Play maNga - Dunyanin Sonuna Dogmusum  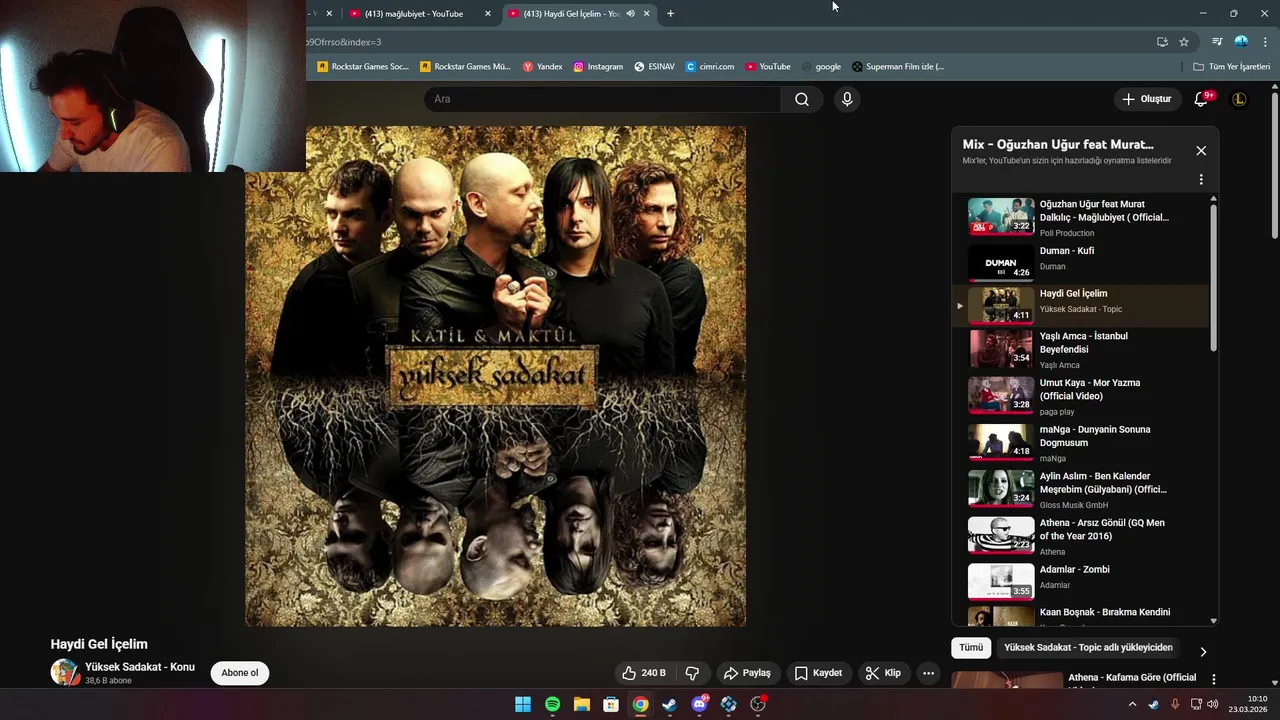(x=1081, y=443)
